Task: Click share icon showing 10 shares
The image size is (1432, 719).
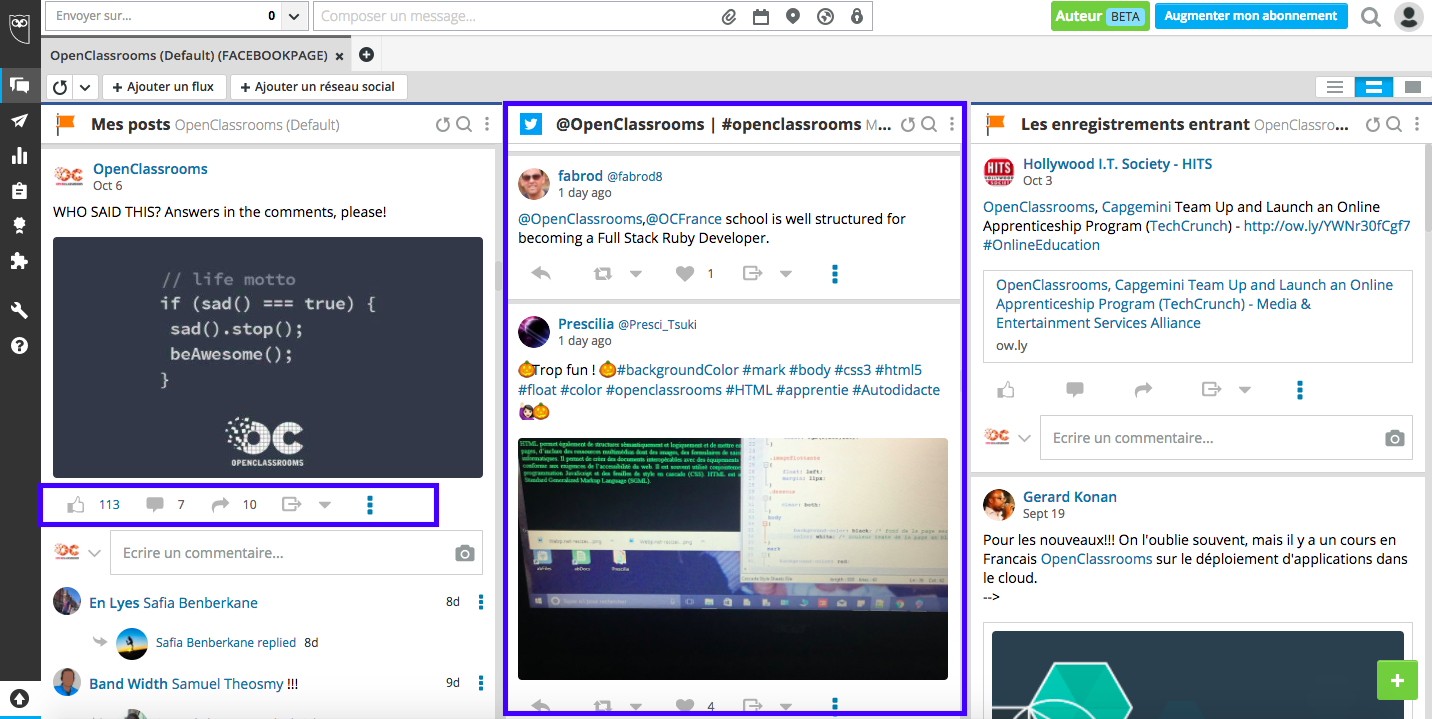Action: [x=221, y=505]
